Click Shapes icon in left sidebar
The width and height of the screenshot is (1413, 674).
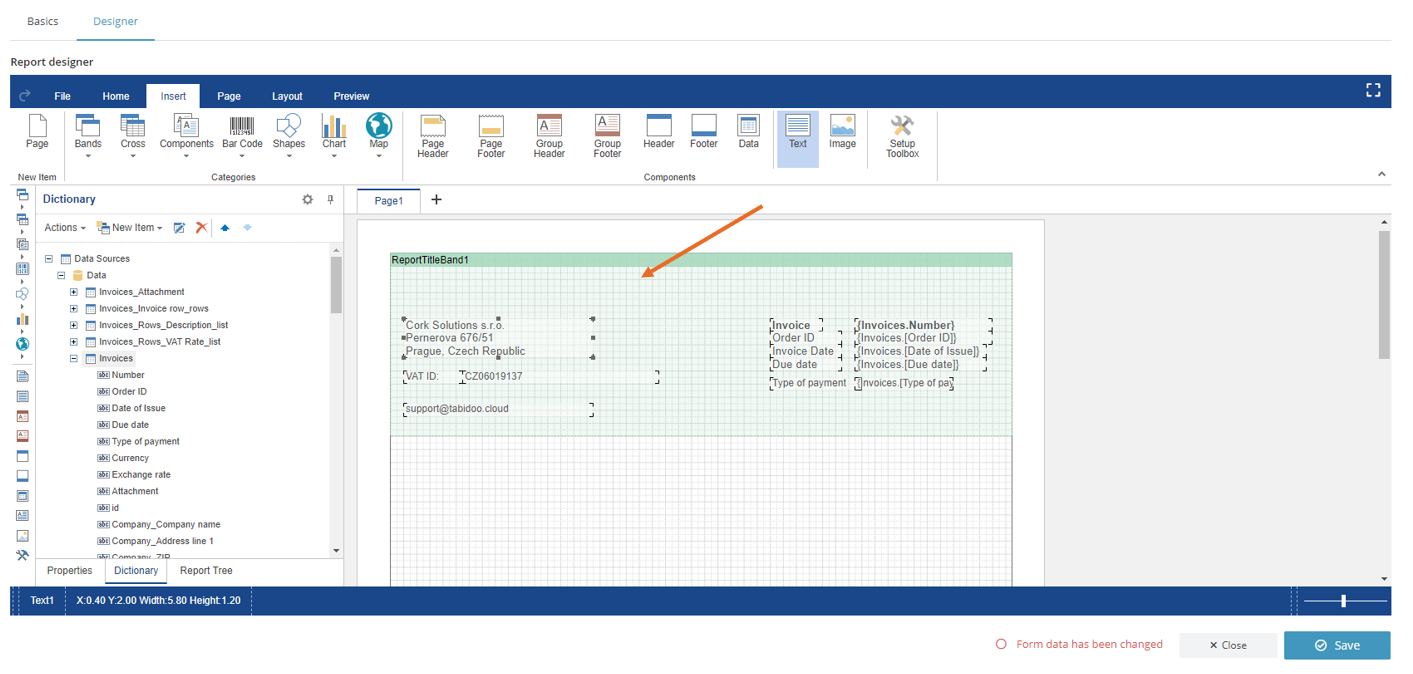tap(22, 293)
